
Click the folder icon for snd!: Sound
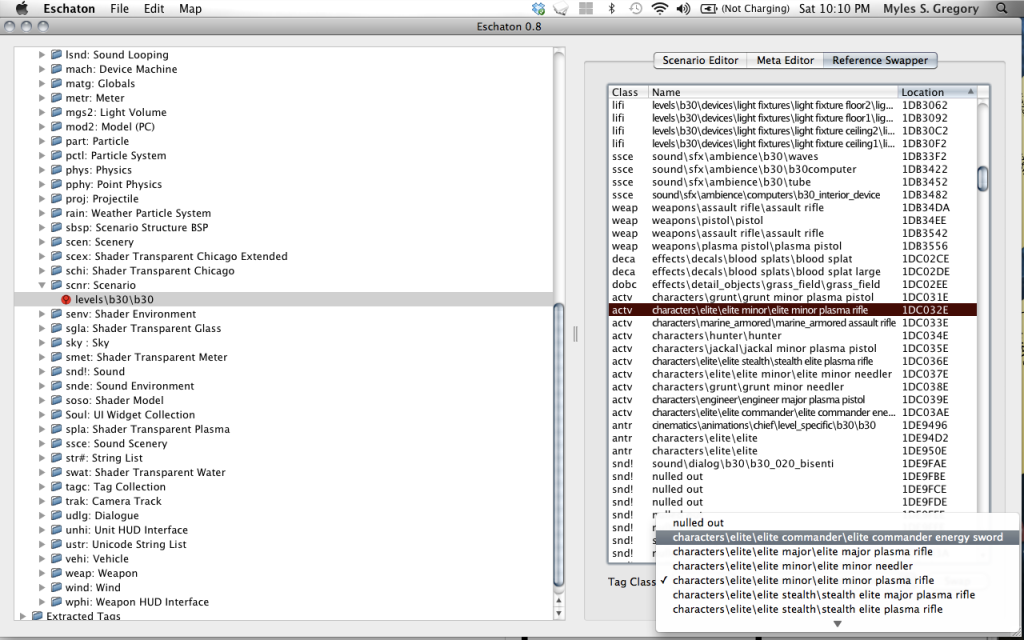click(57, 372)
